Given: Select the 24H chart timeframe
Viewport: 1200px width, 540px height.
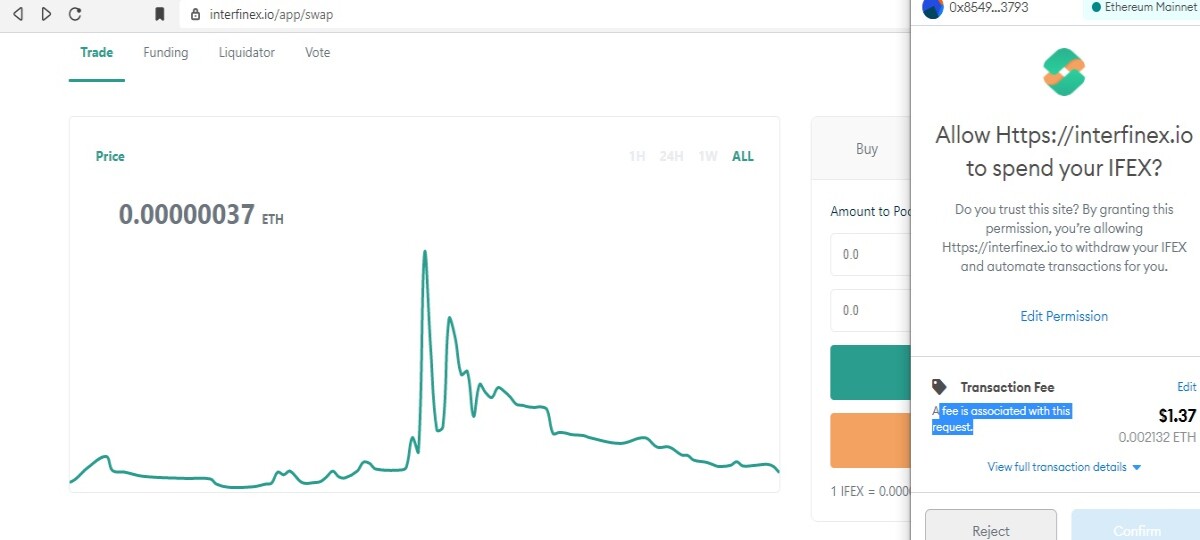Looking at the screenshot, I should [672, 156].
